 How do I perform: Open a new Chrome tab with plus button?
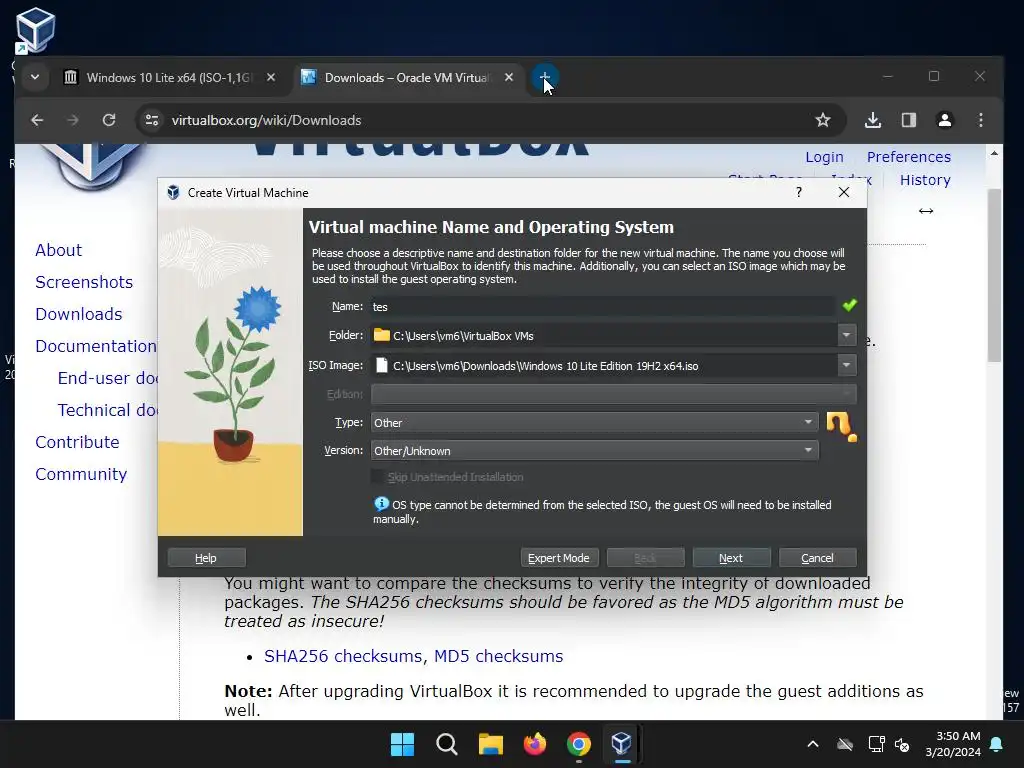545,78
